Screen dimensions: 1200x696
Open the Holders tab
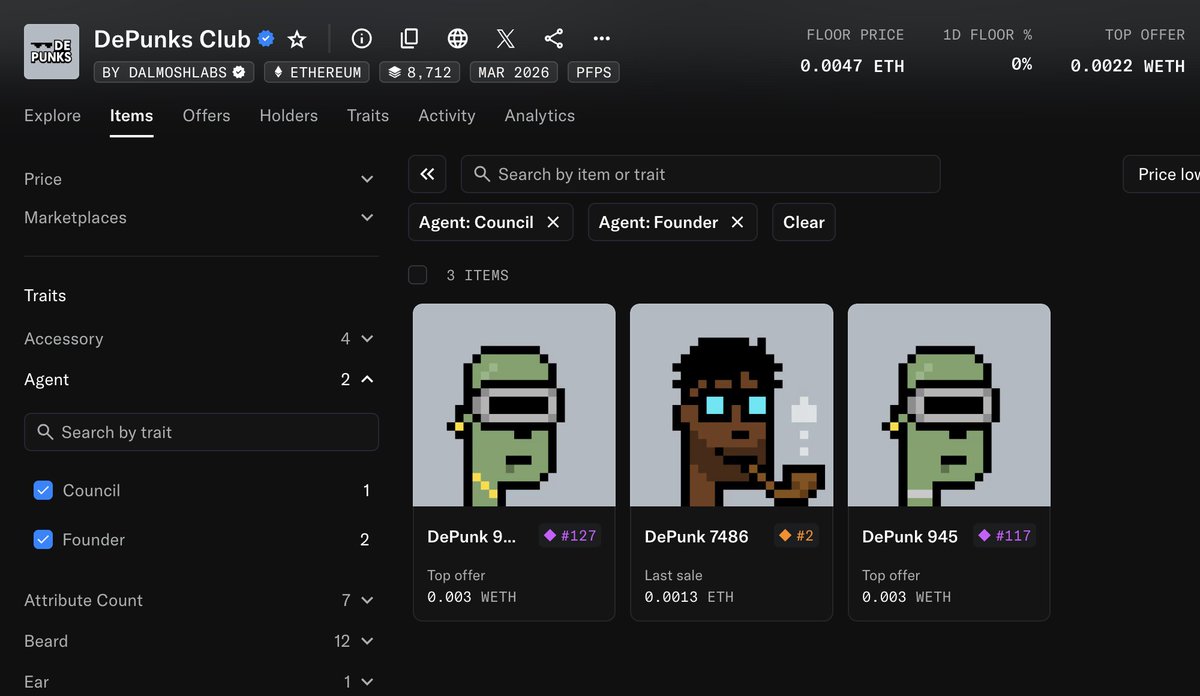click(x=288, y=116)
